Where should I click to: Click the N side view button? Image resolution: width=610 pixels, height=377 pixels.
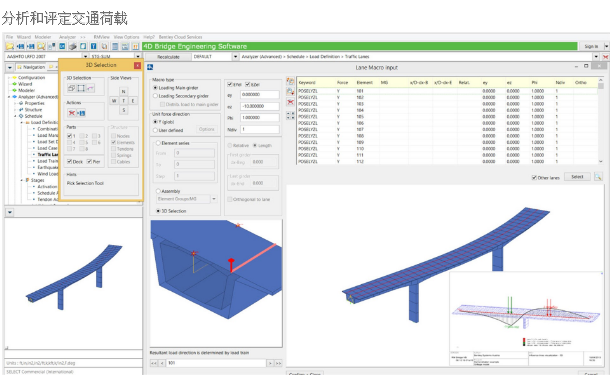pyautogui.click(x=123, y=91)
